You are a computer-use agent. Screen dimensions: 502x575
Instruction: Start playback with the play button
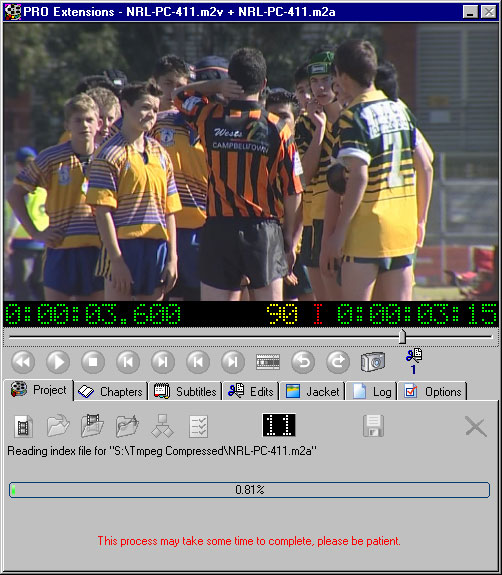(x=58, y=362)
